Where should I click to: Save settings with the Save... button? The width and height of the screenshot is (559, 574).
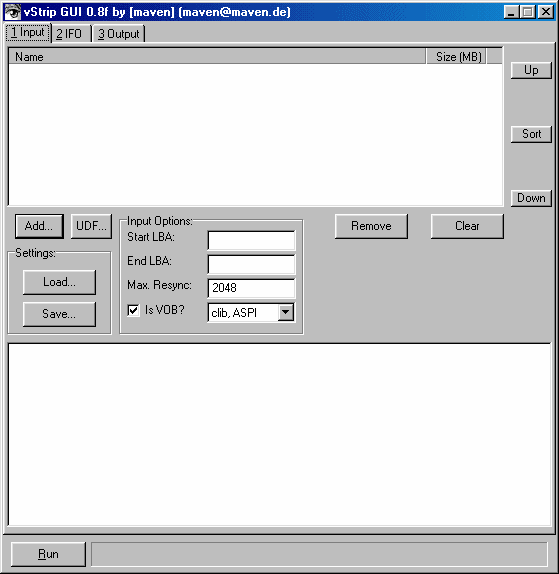[x=59, y=314]
